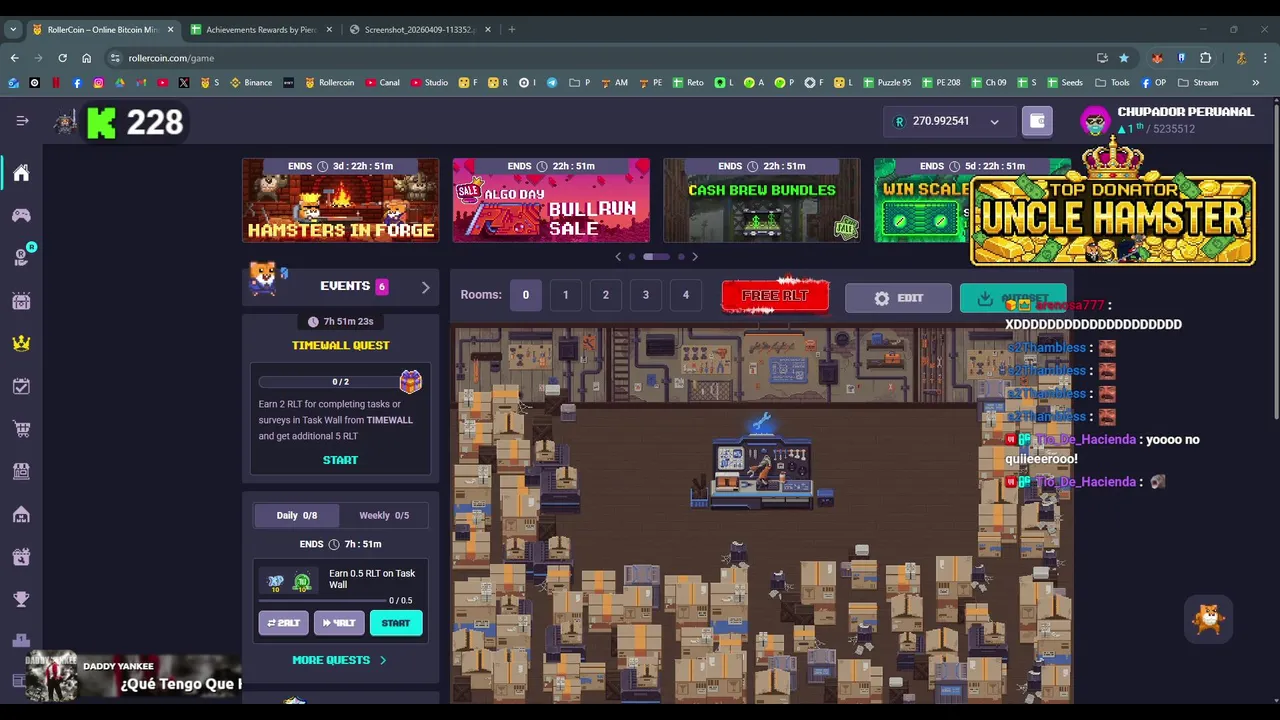The image size is (1280, 720).
Task: Open the storage barn icon in the sidebar
Action: 21,515
